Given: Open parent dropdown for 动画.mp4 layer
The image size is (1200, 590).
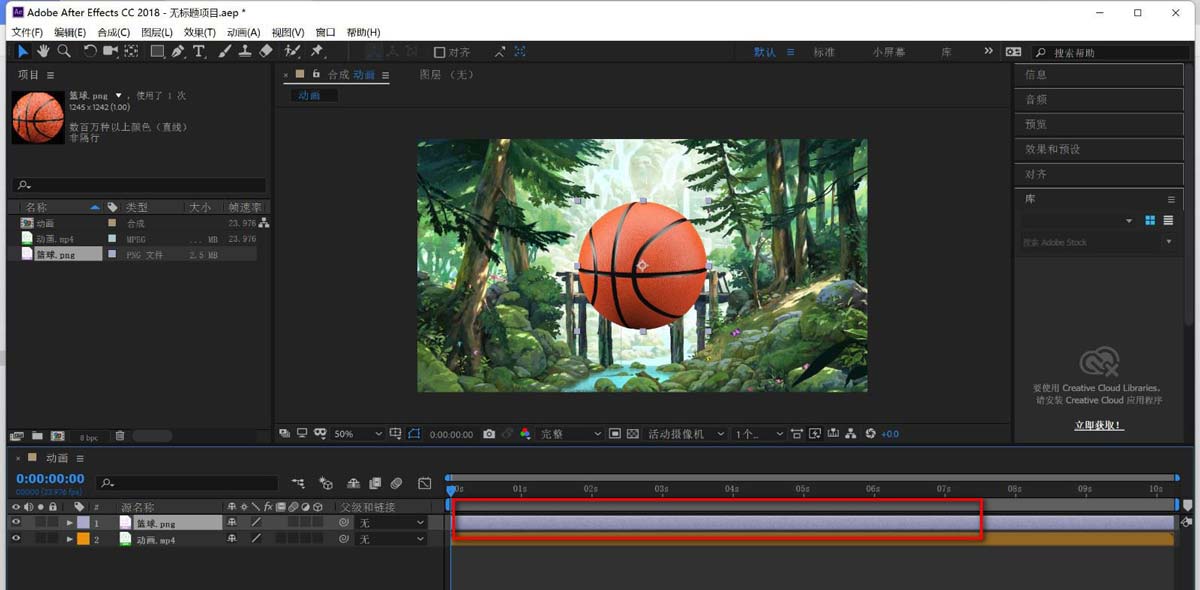Looking at the screenshot, I should 391,539.
